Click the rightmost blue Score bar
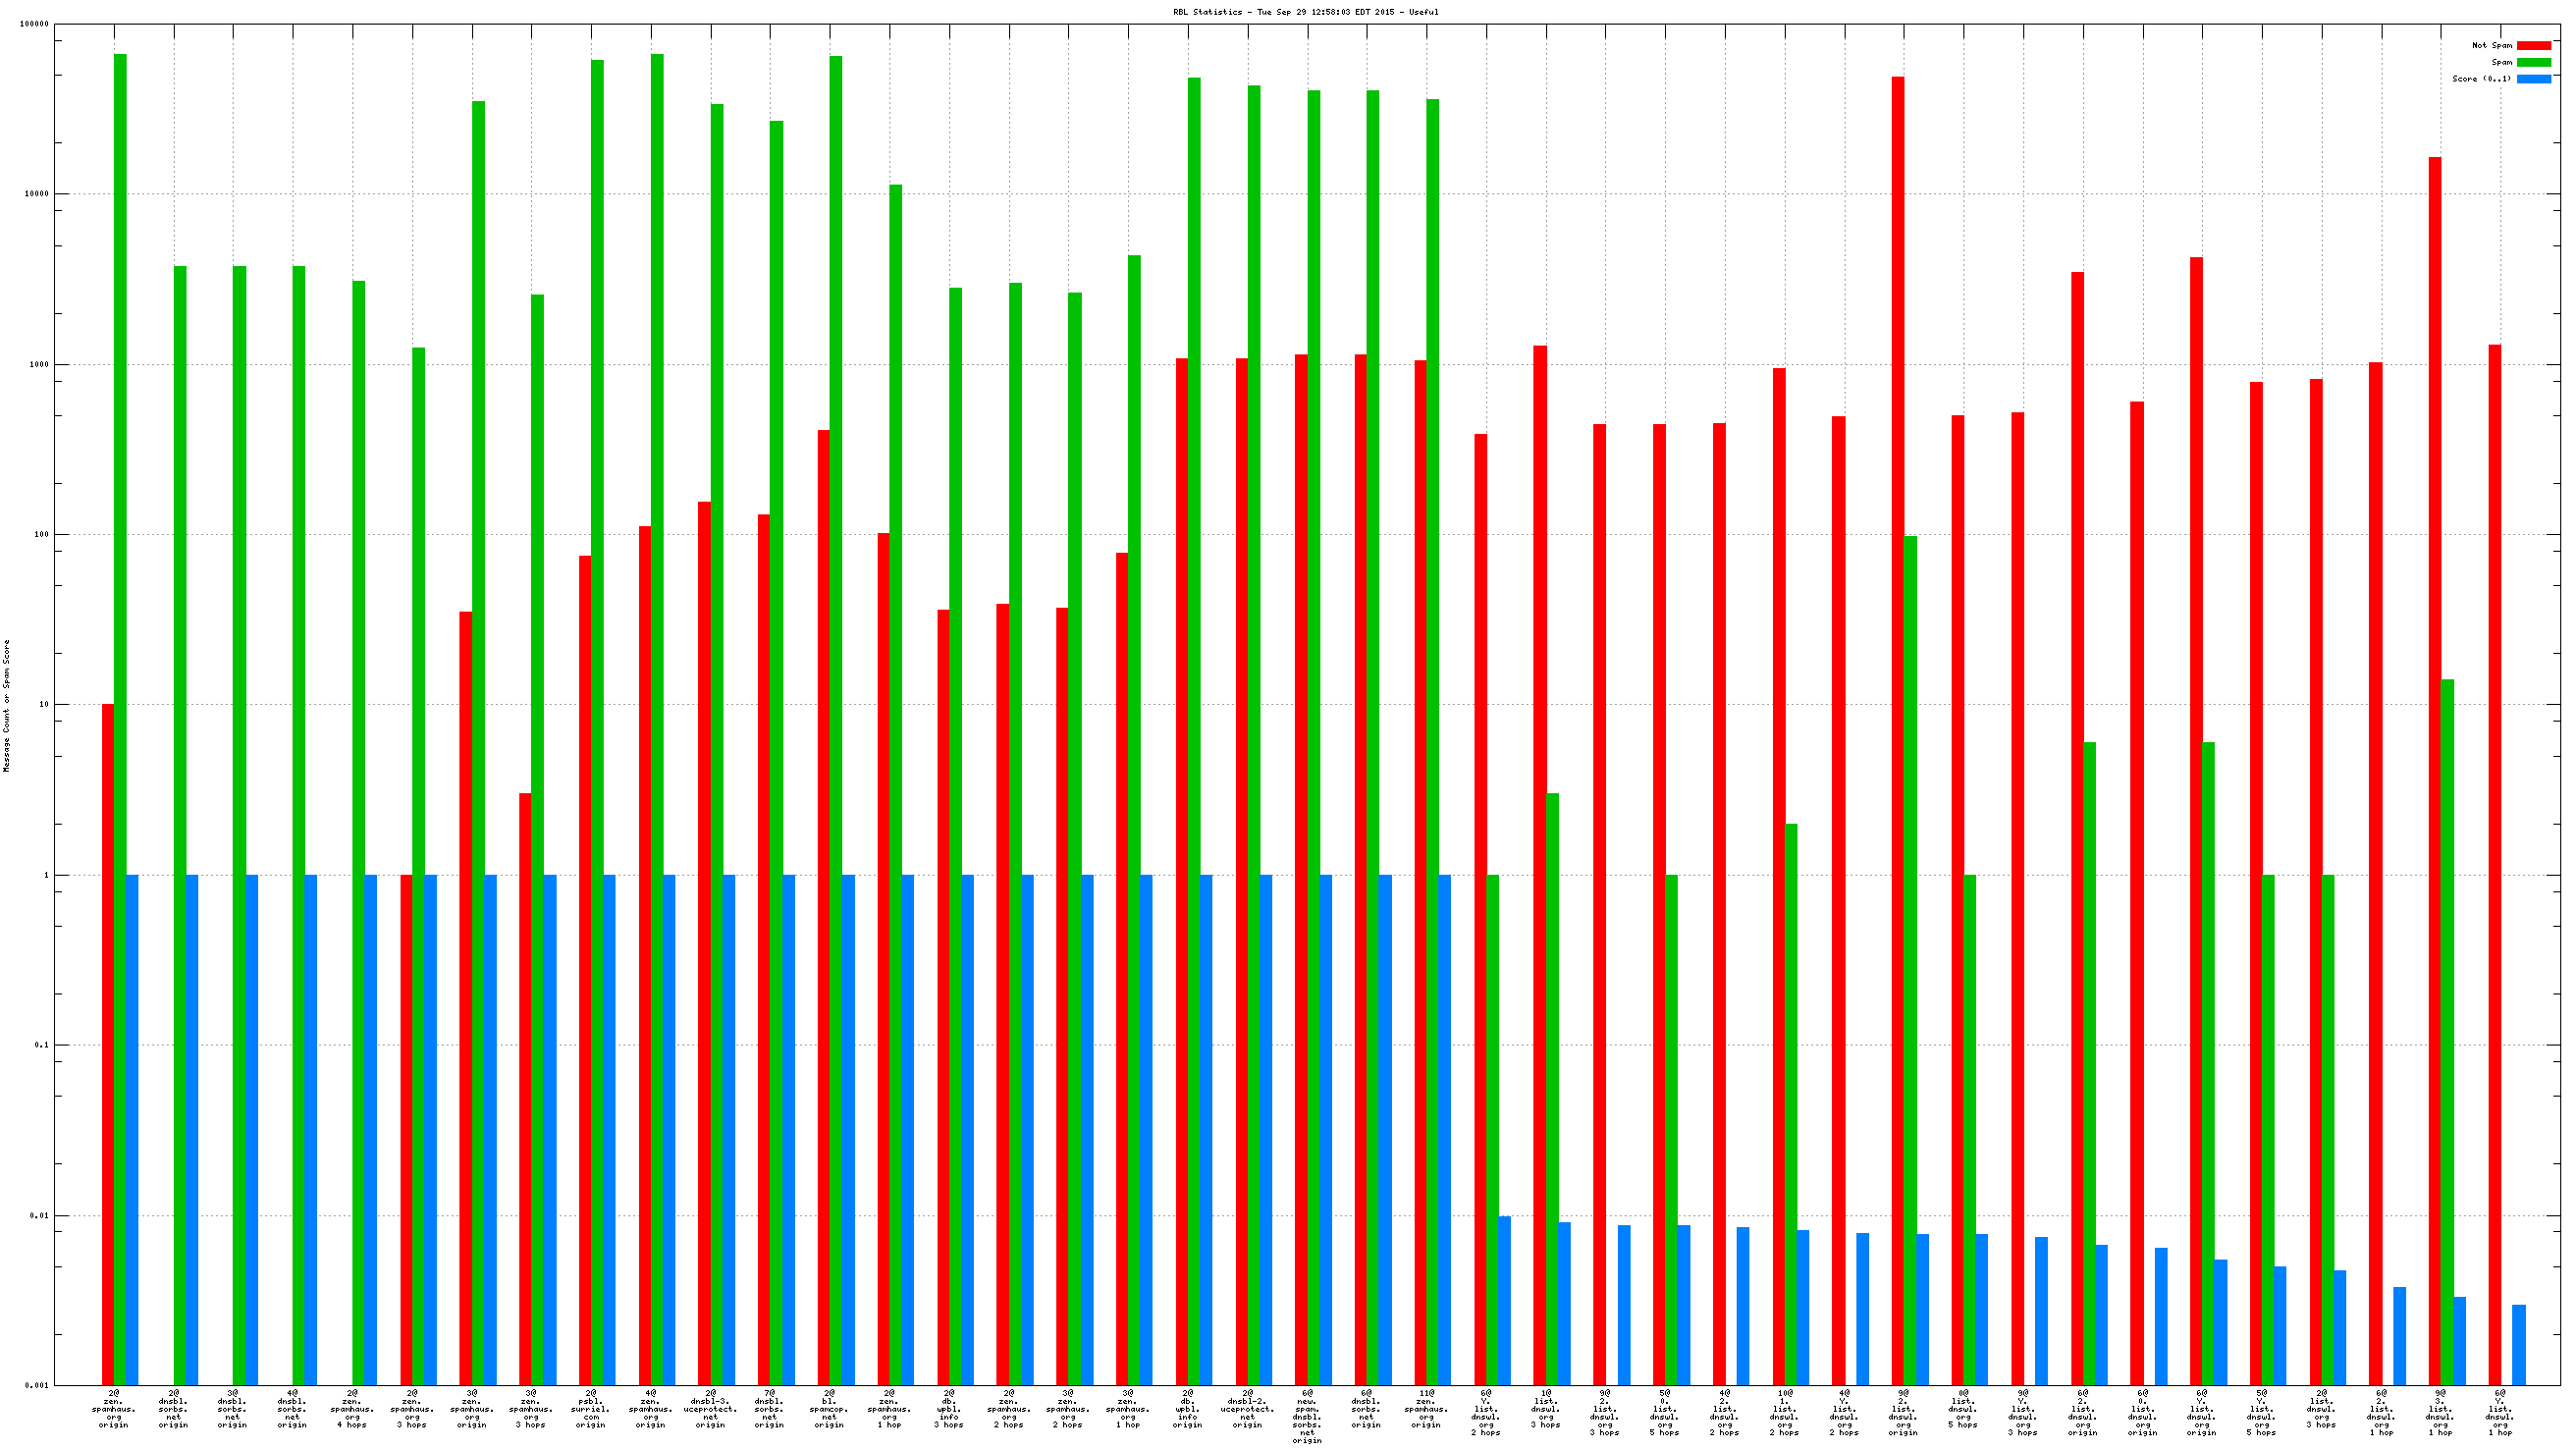2576x1449 pixels. coord(2518,1344)
